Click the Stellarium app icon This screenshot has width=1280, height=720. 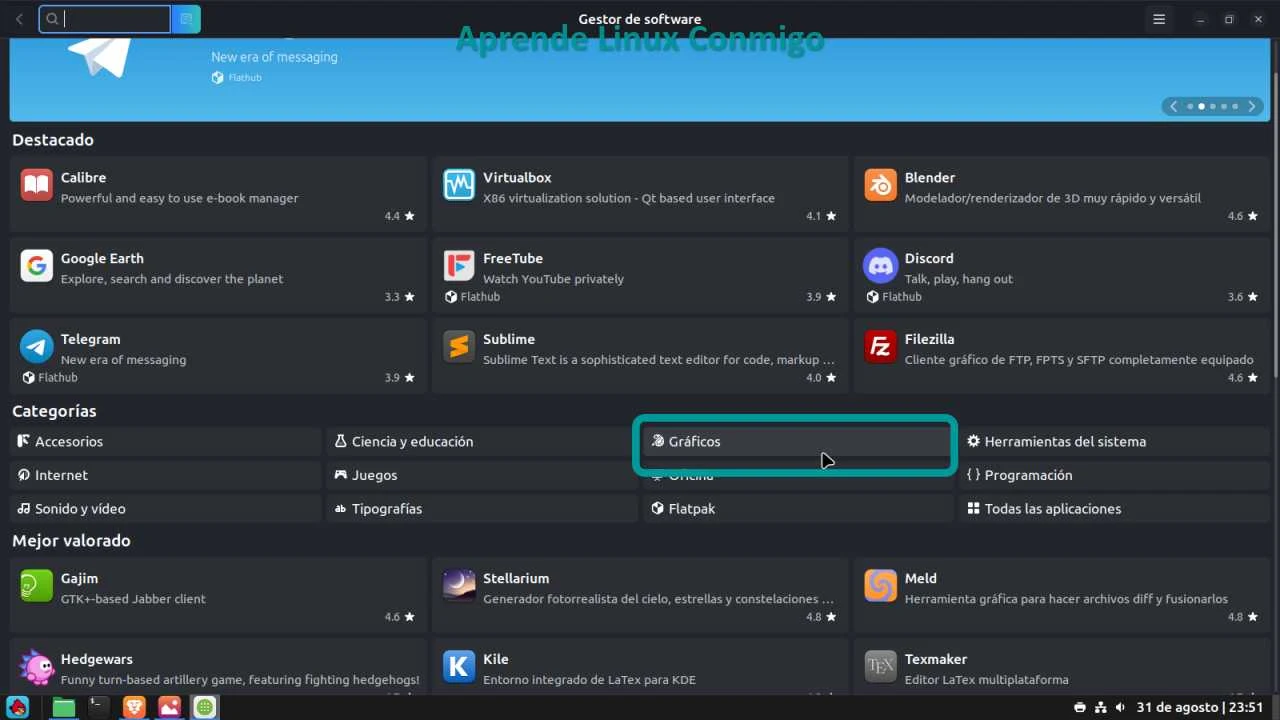pyautogui.click(x=459, y=586)
